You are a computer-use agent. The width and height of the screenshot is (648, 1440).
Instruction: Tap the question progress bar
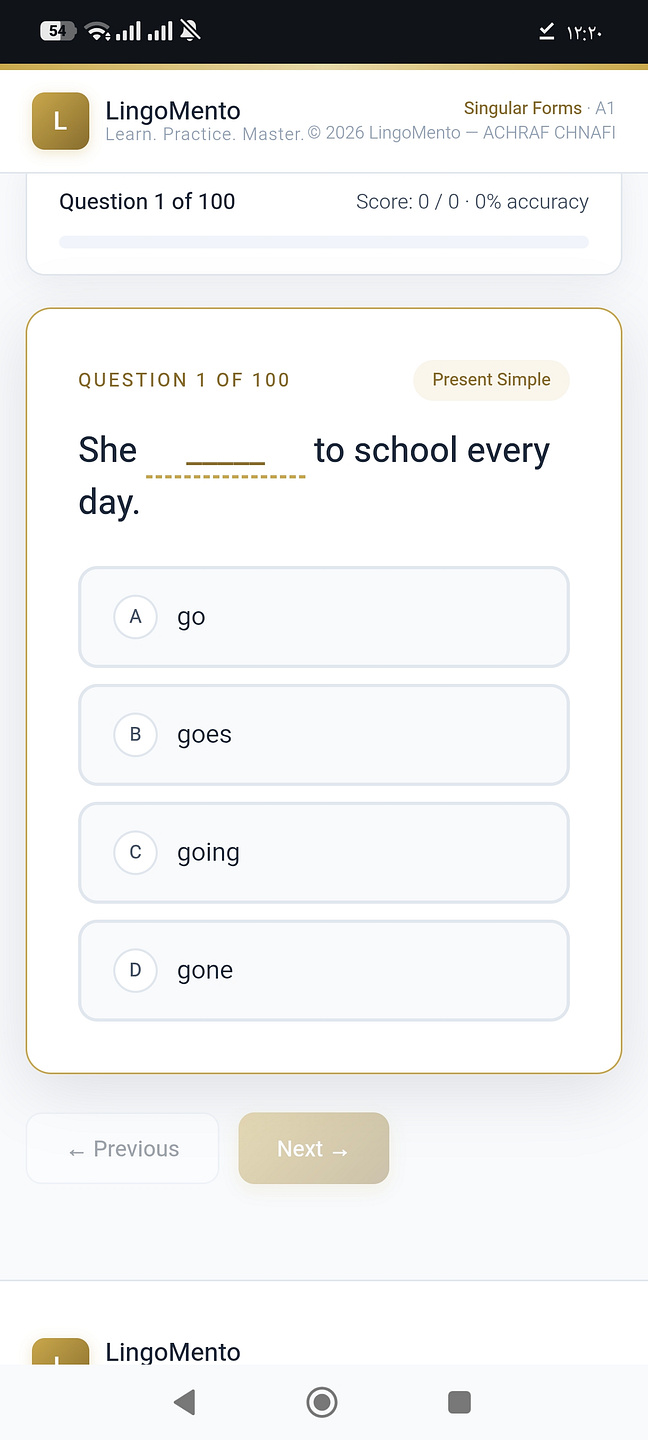(324, 242)
